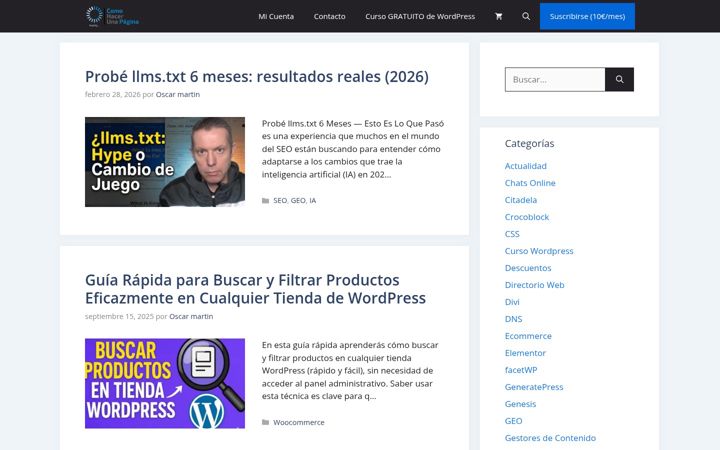The width and height of the screenshot is (720, 450).
Task: Open Guía Rápida para Buscar y Filtrar article
Action: point(255,289)
